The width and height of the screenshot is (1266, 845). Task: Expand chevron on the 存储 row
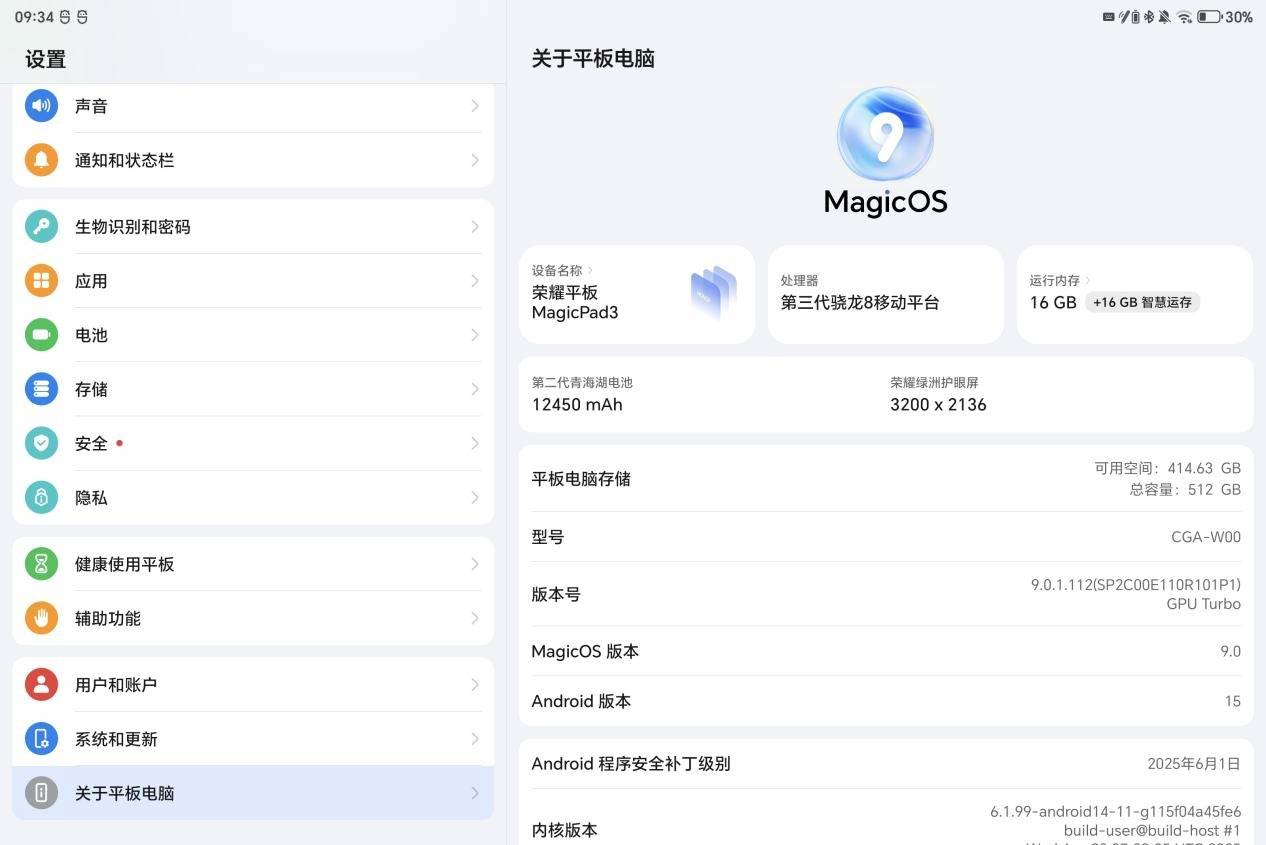click(x=475, y=389)
